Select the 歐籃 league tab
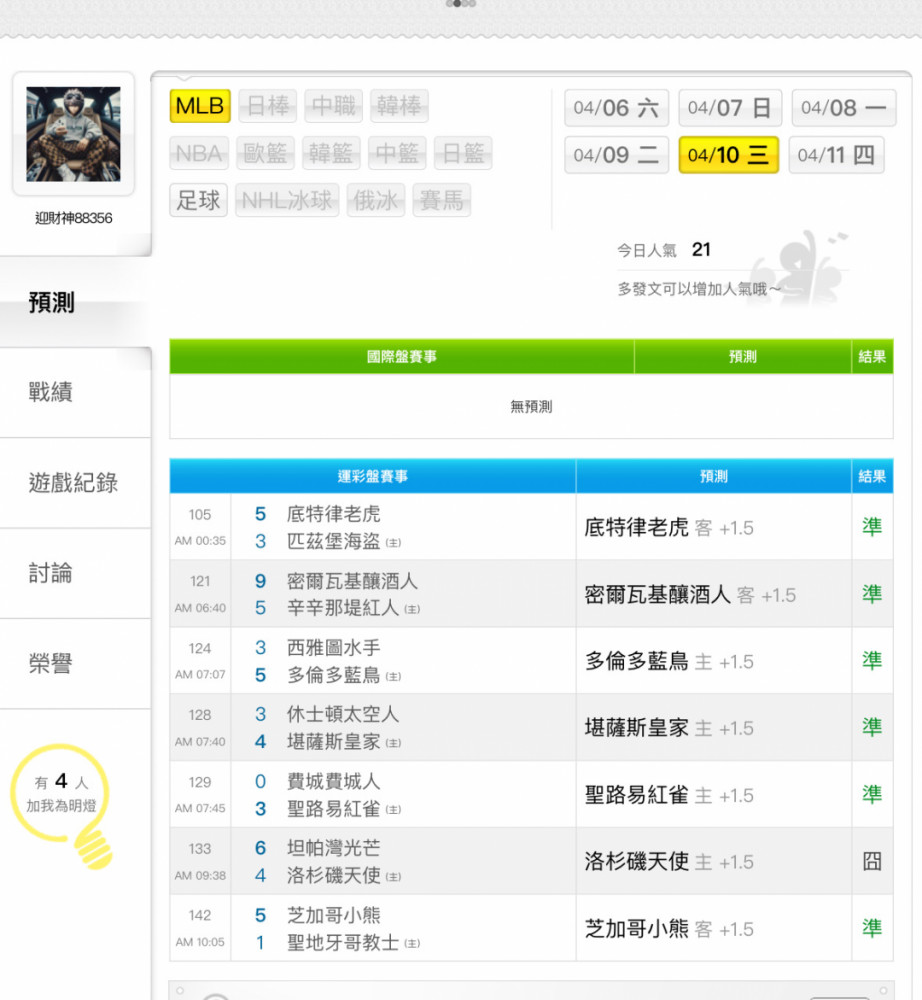The height and width of the screenshot is (1000, 922). (265, 153)
